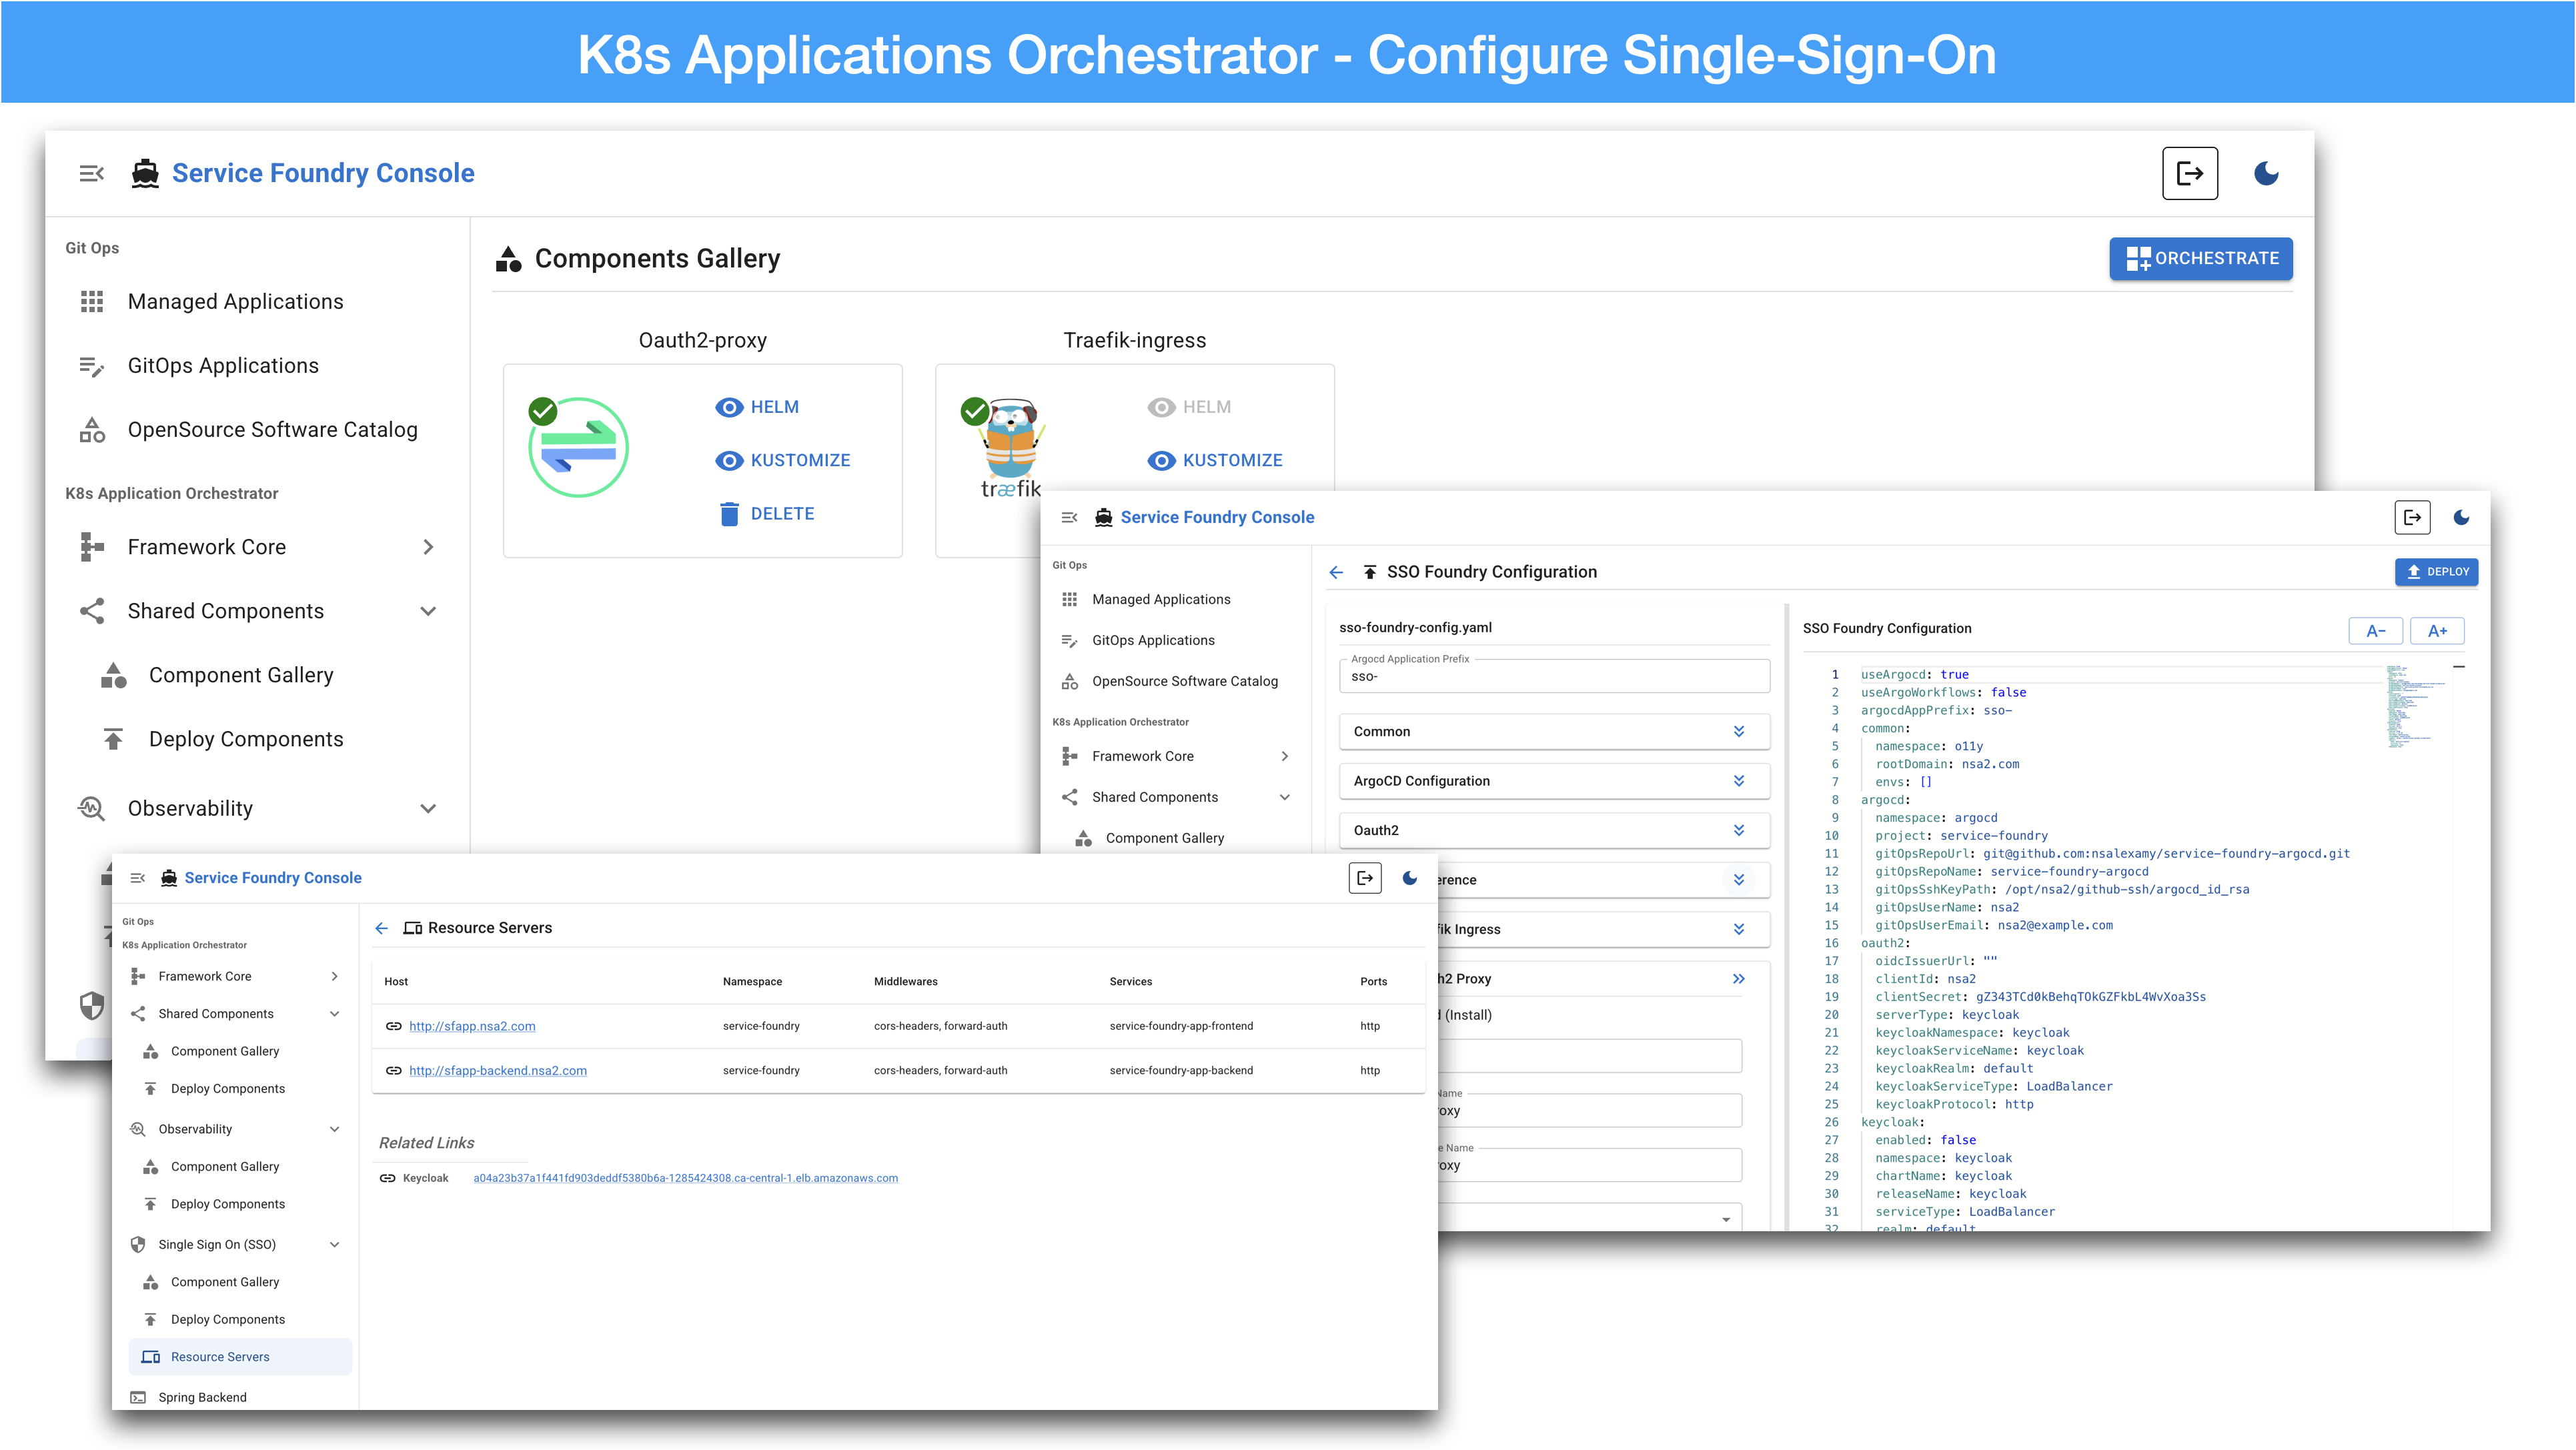Click the DEPLOY button
This screenshot has height=1450, width=2576.
2436,572
